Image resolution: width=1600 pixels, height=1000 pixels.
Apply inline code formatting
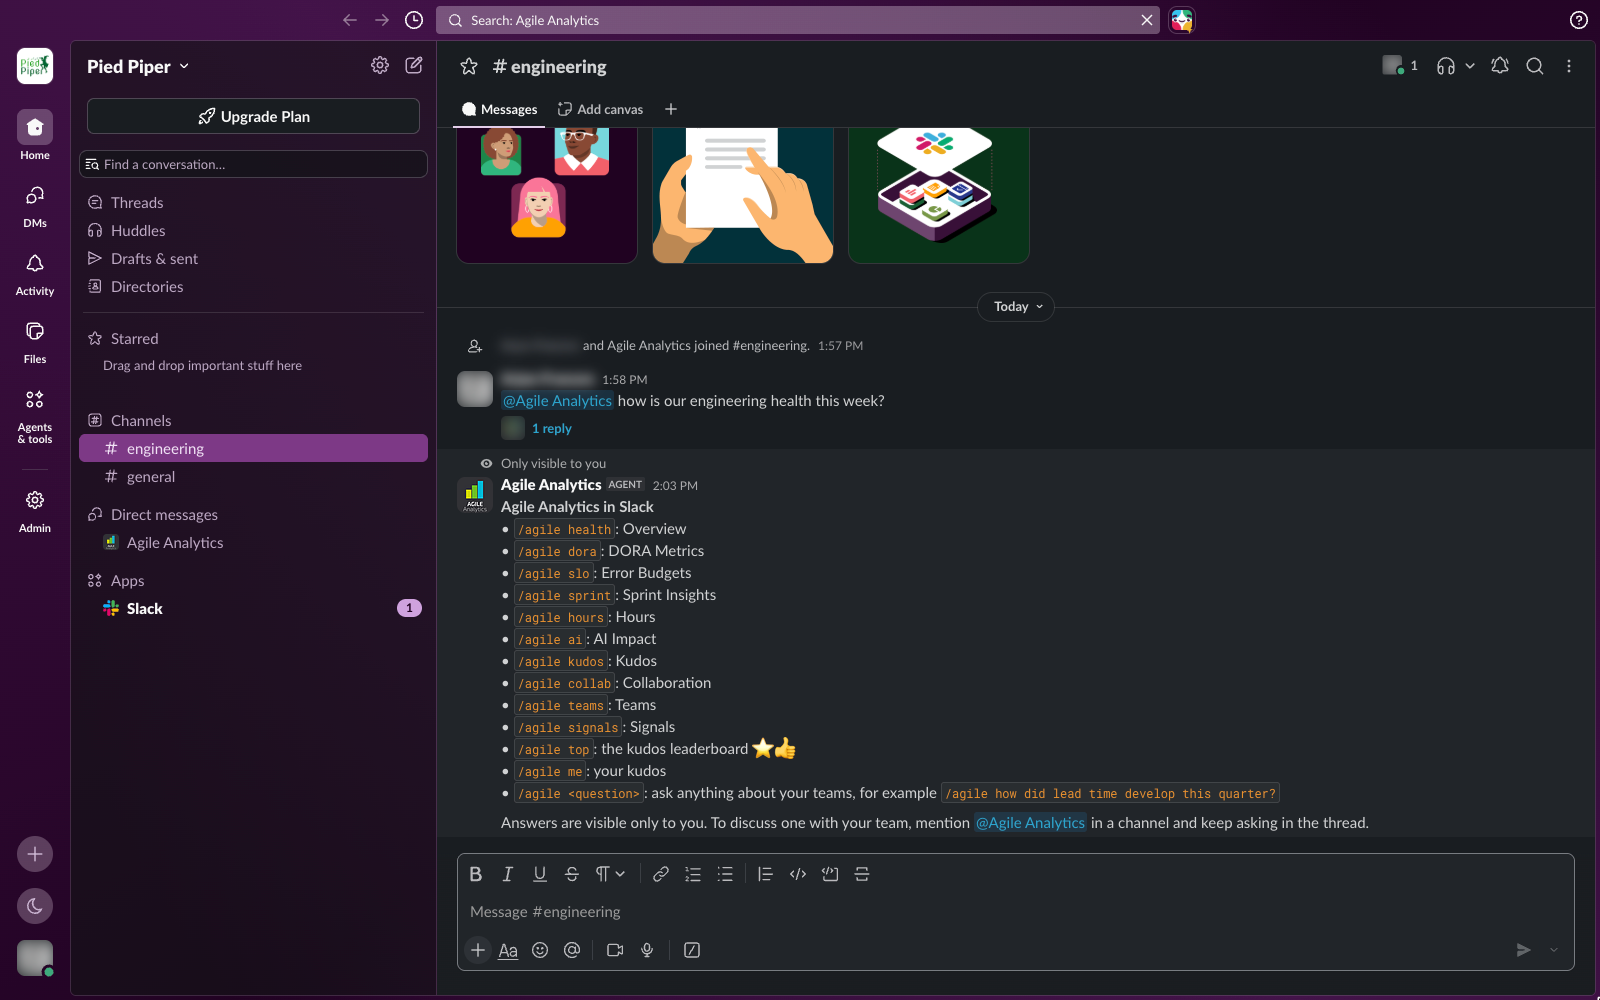[798, 874]
